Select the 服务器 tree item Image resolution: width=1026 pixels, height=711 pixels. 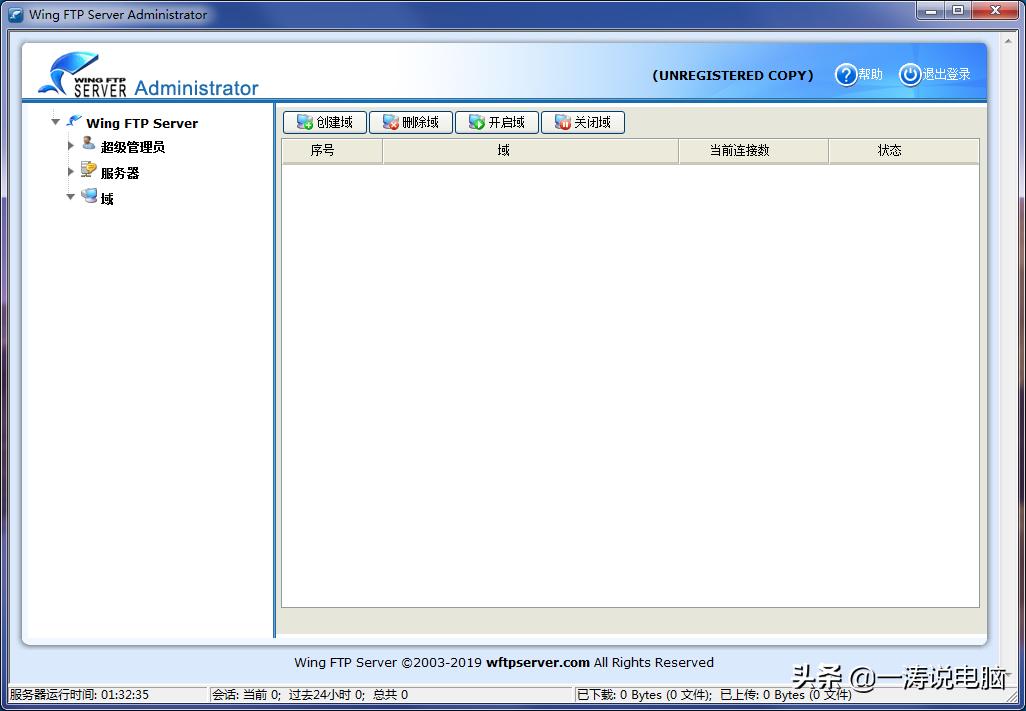pos(120,173)
